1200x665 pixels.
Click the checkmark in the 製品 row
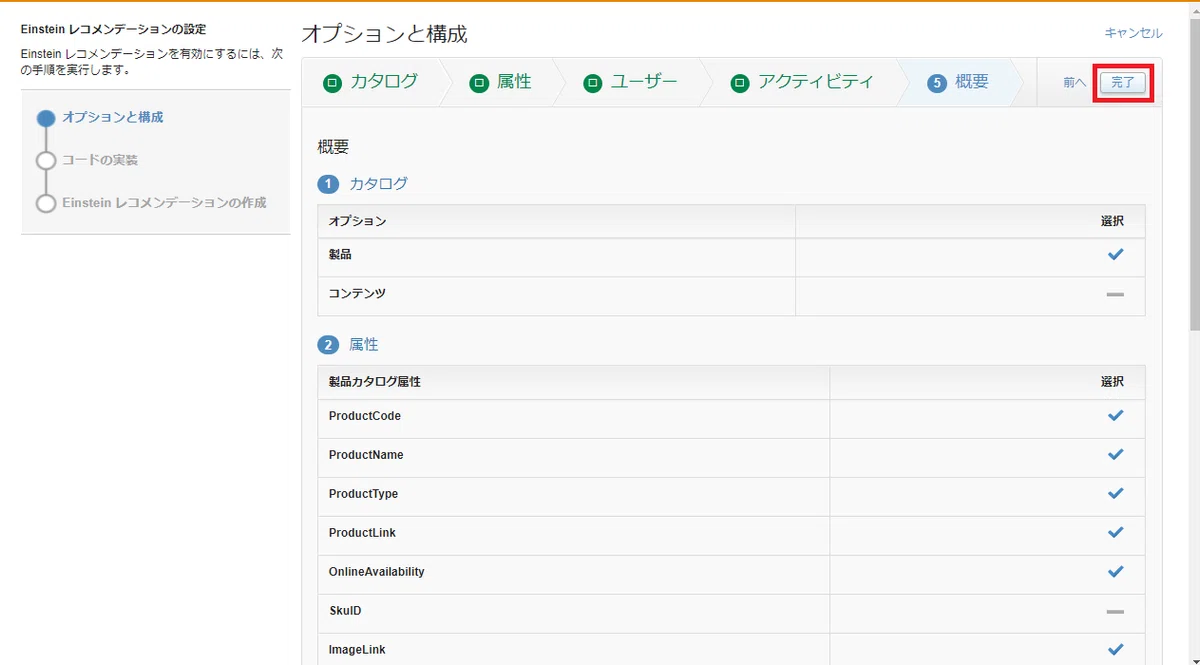click(1115, 255)
